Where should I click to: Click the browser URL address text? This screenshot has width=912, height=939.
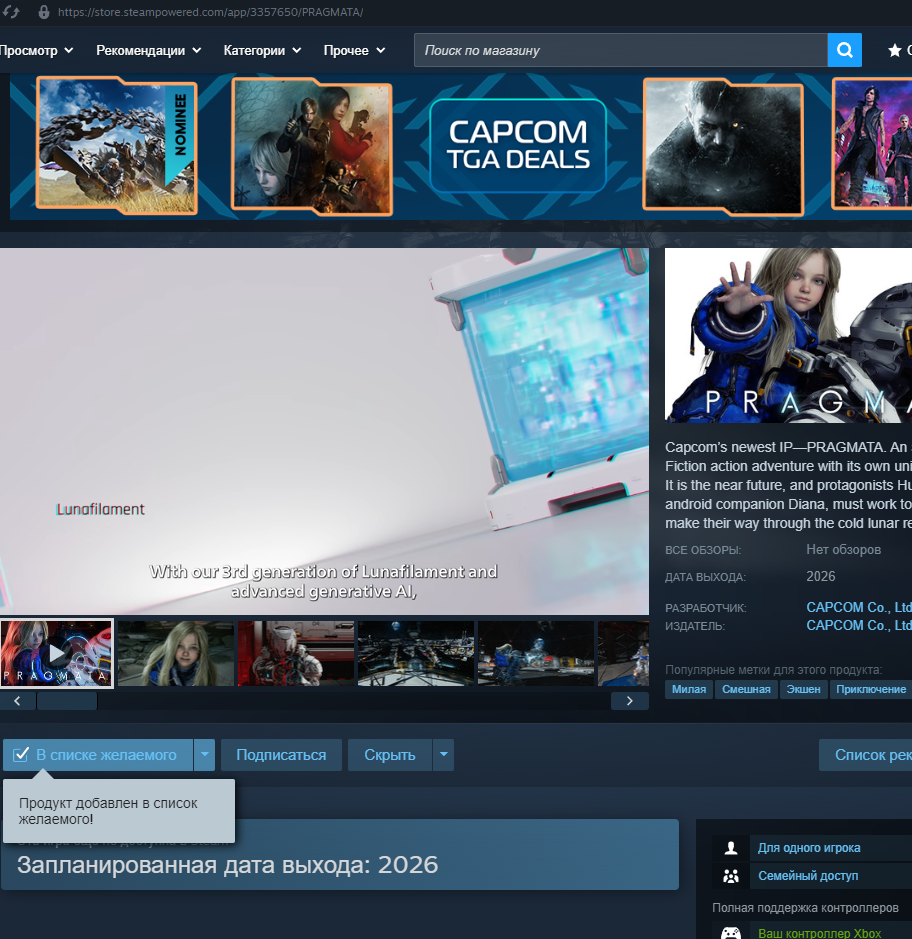tap(210, 12)
